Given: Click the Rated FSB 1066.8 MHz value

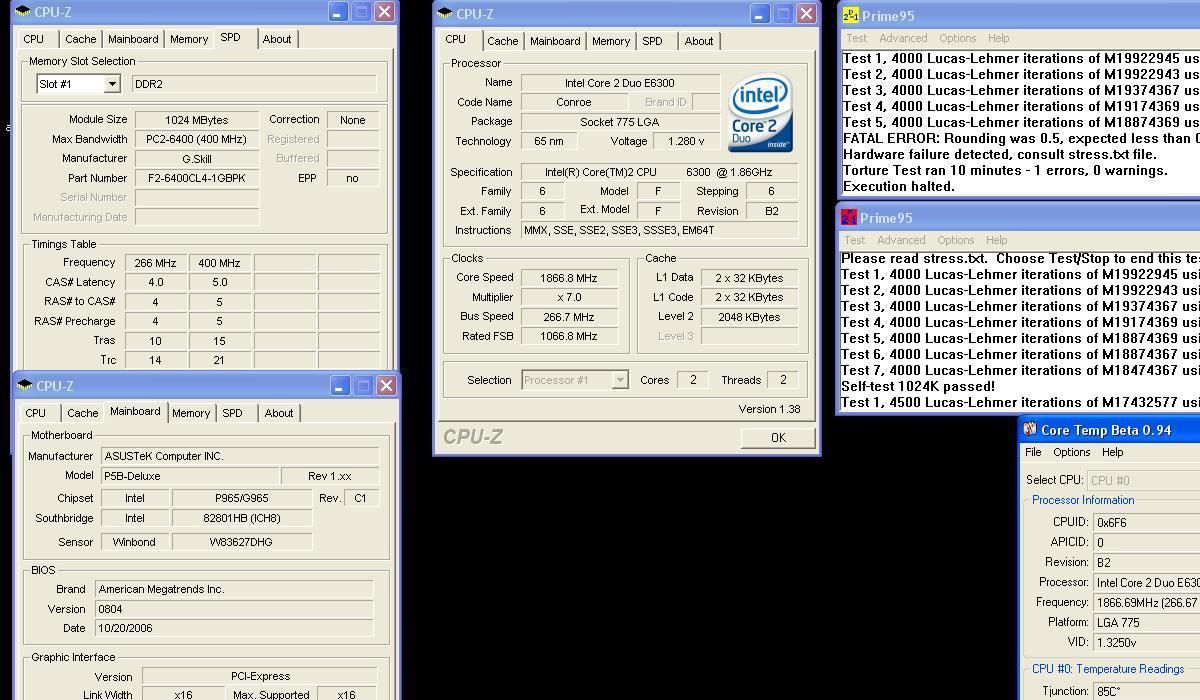Looking at the screenshot, I should 569,336.
